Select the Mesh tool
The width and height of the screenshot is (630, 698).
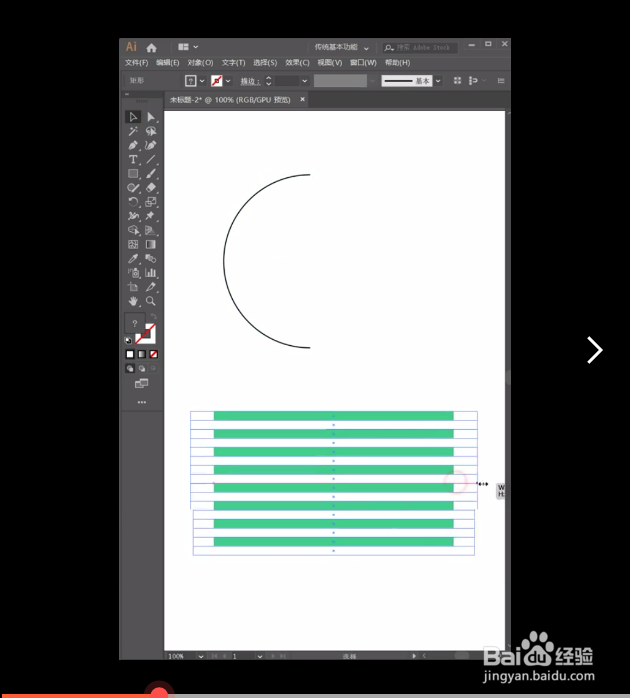[x=133, y=244]
